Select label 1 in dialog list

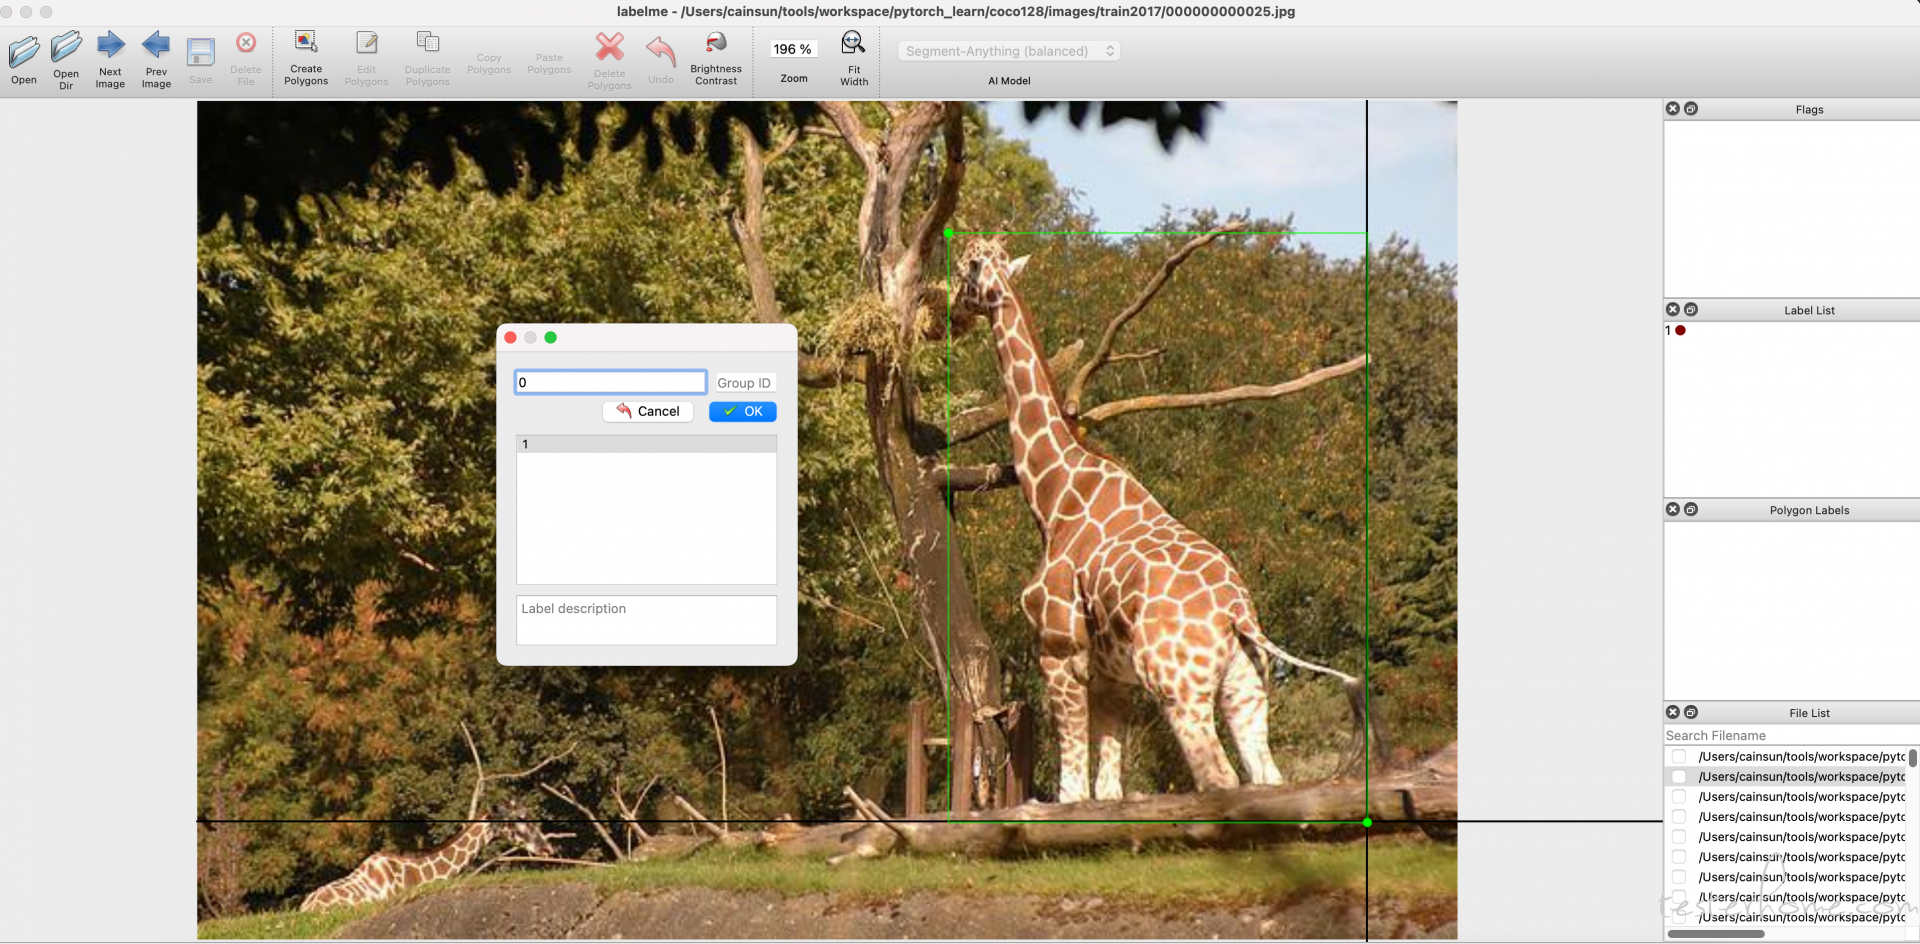click(x=646, y=445)
